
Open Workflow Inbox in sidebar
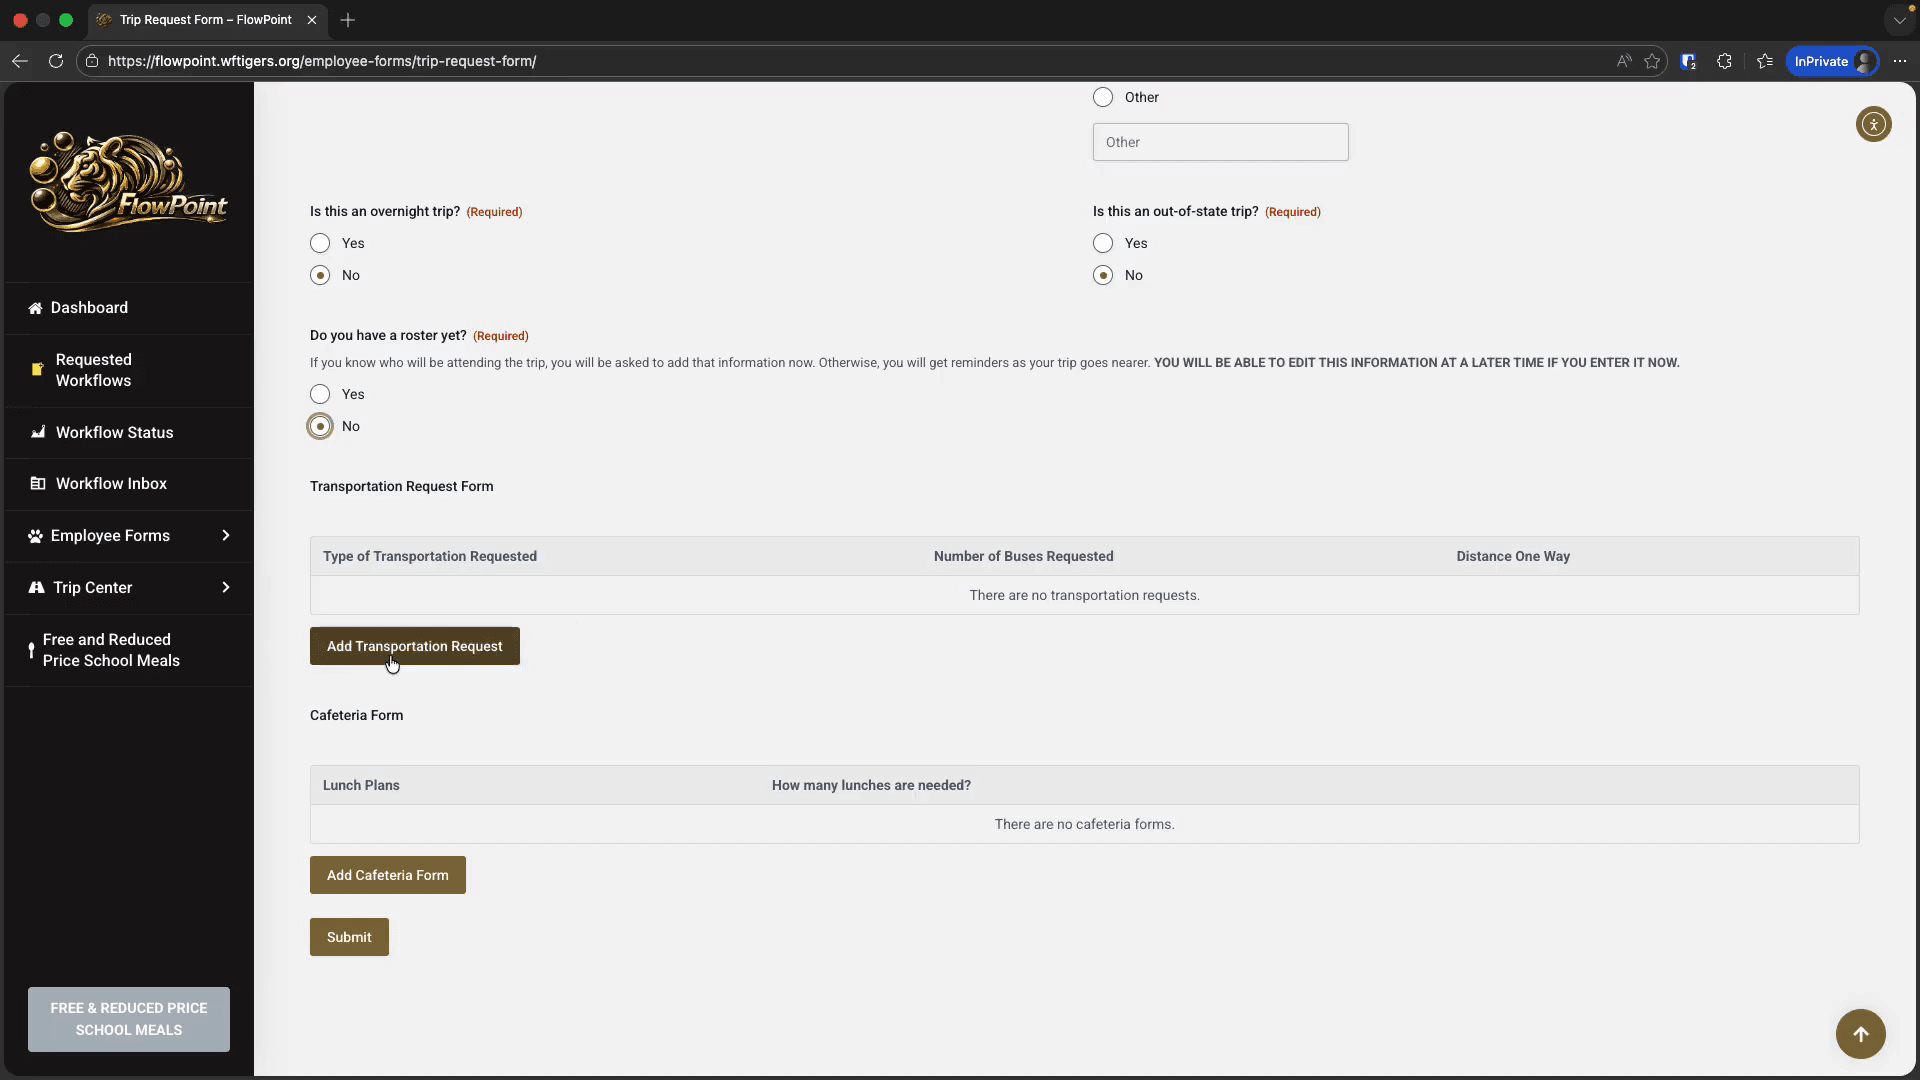(x=128, y=484)
